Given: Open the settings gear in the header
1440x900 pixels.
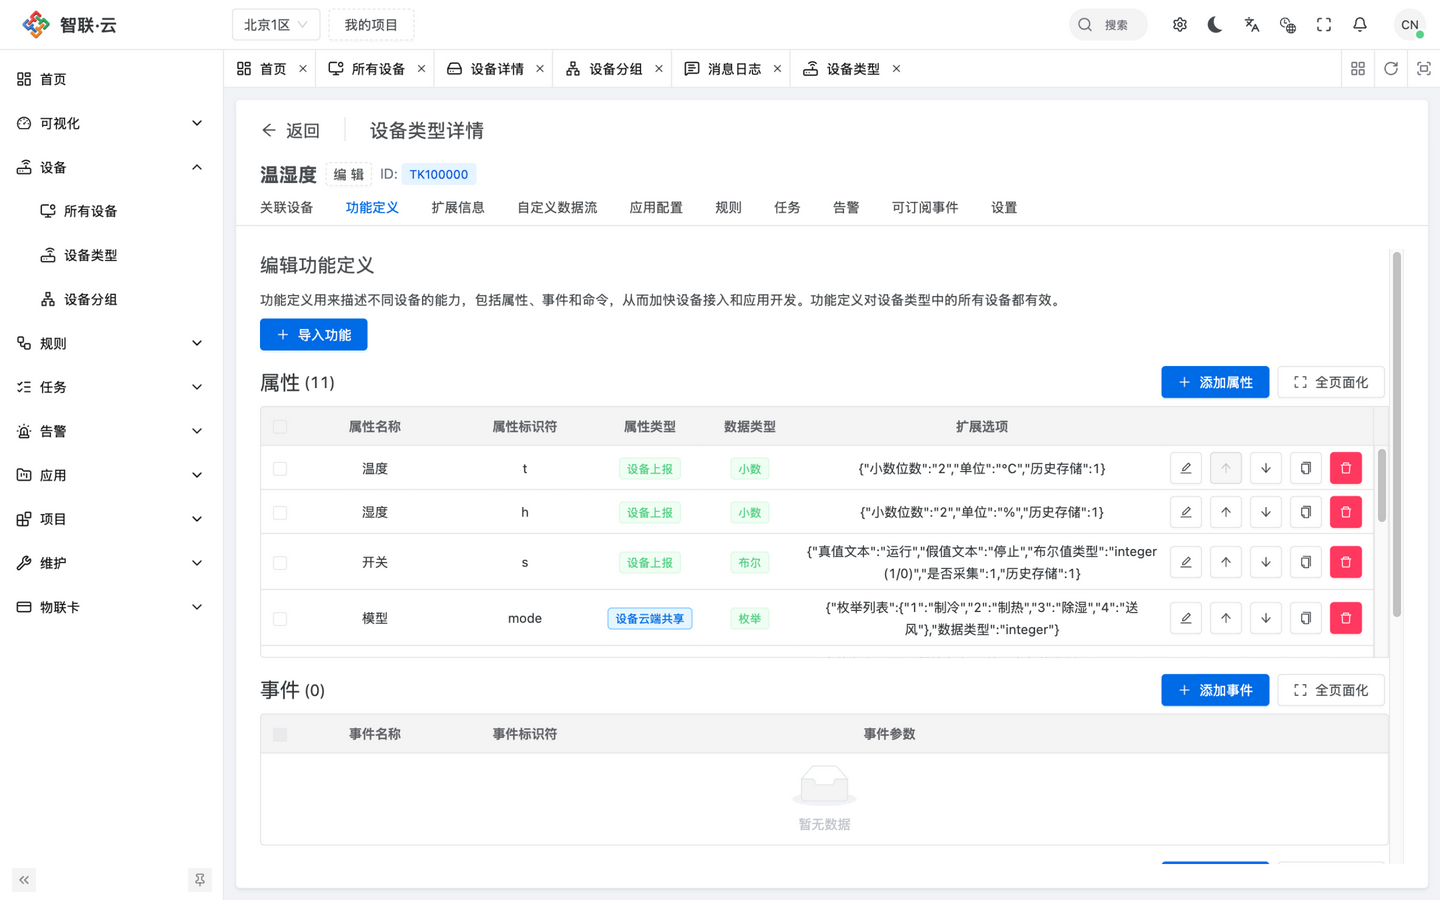Looking at the screenshot, I should click(x=1180, y=25).
